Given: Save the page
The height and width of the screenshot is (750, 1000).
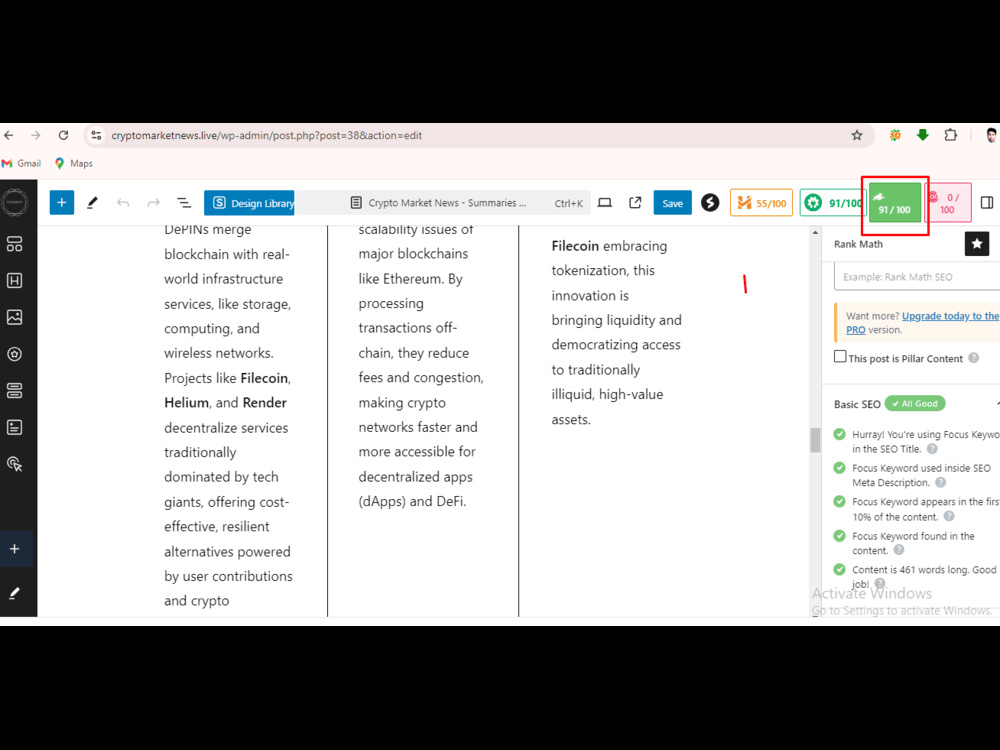Looking at the screenshot, I should pos(672,203).
